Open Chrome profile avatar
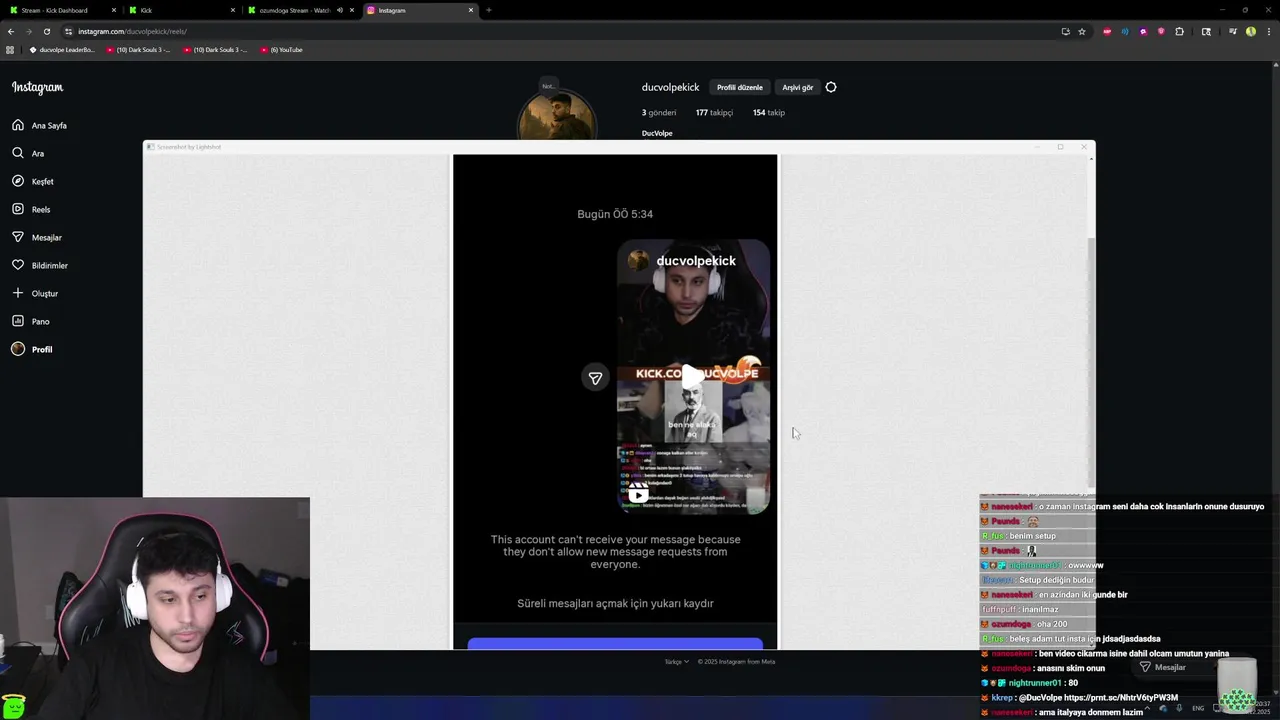1280x720 pixels. 1251,31
